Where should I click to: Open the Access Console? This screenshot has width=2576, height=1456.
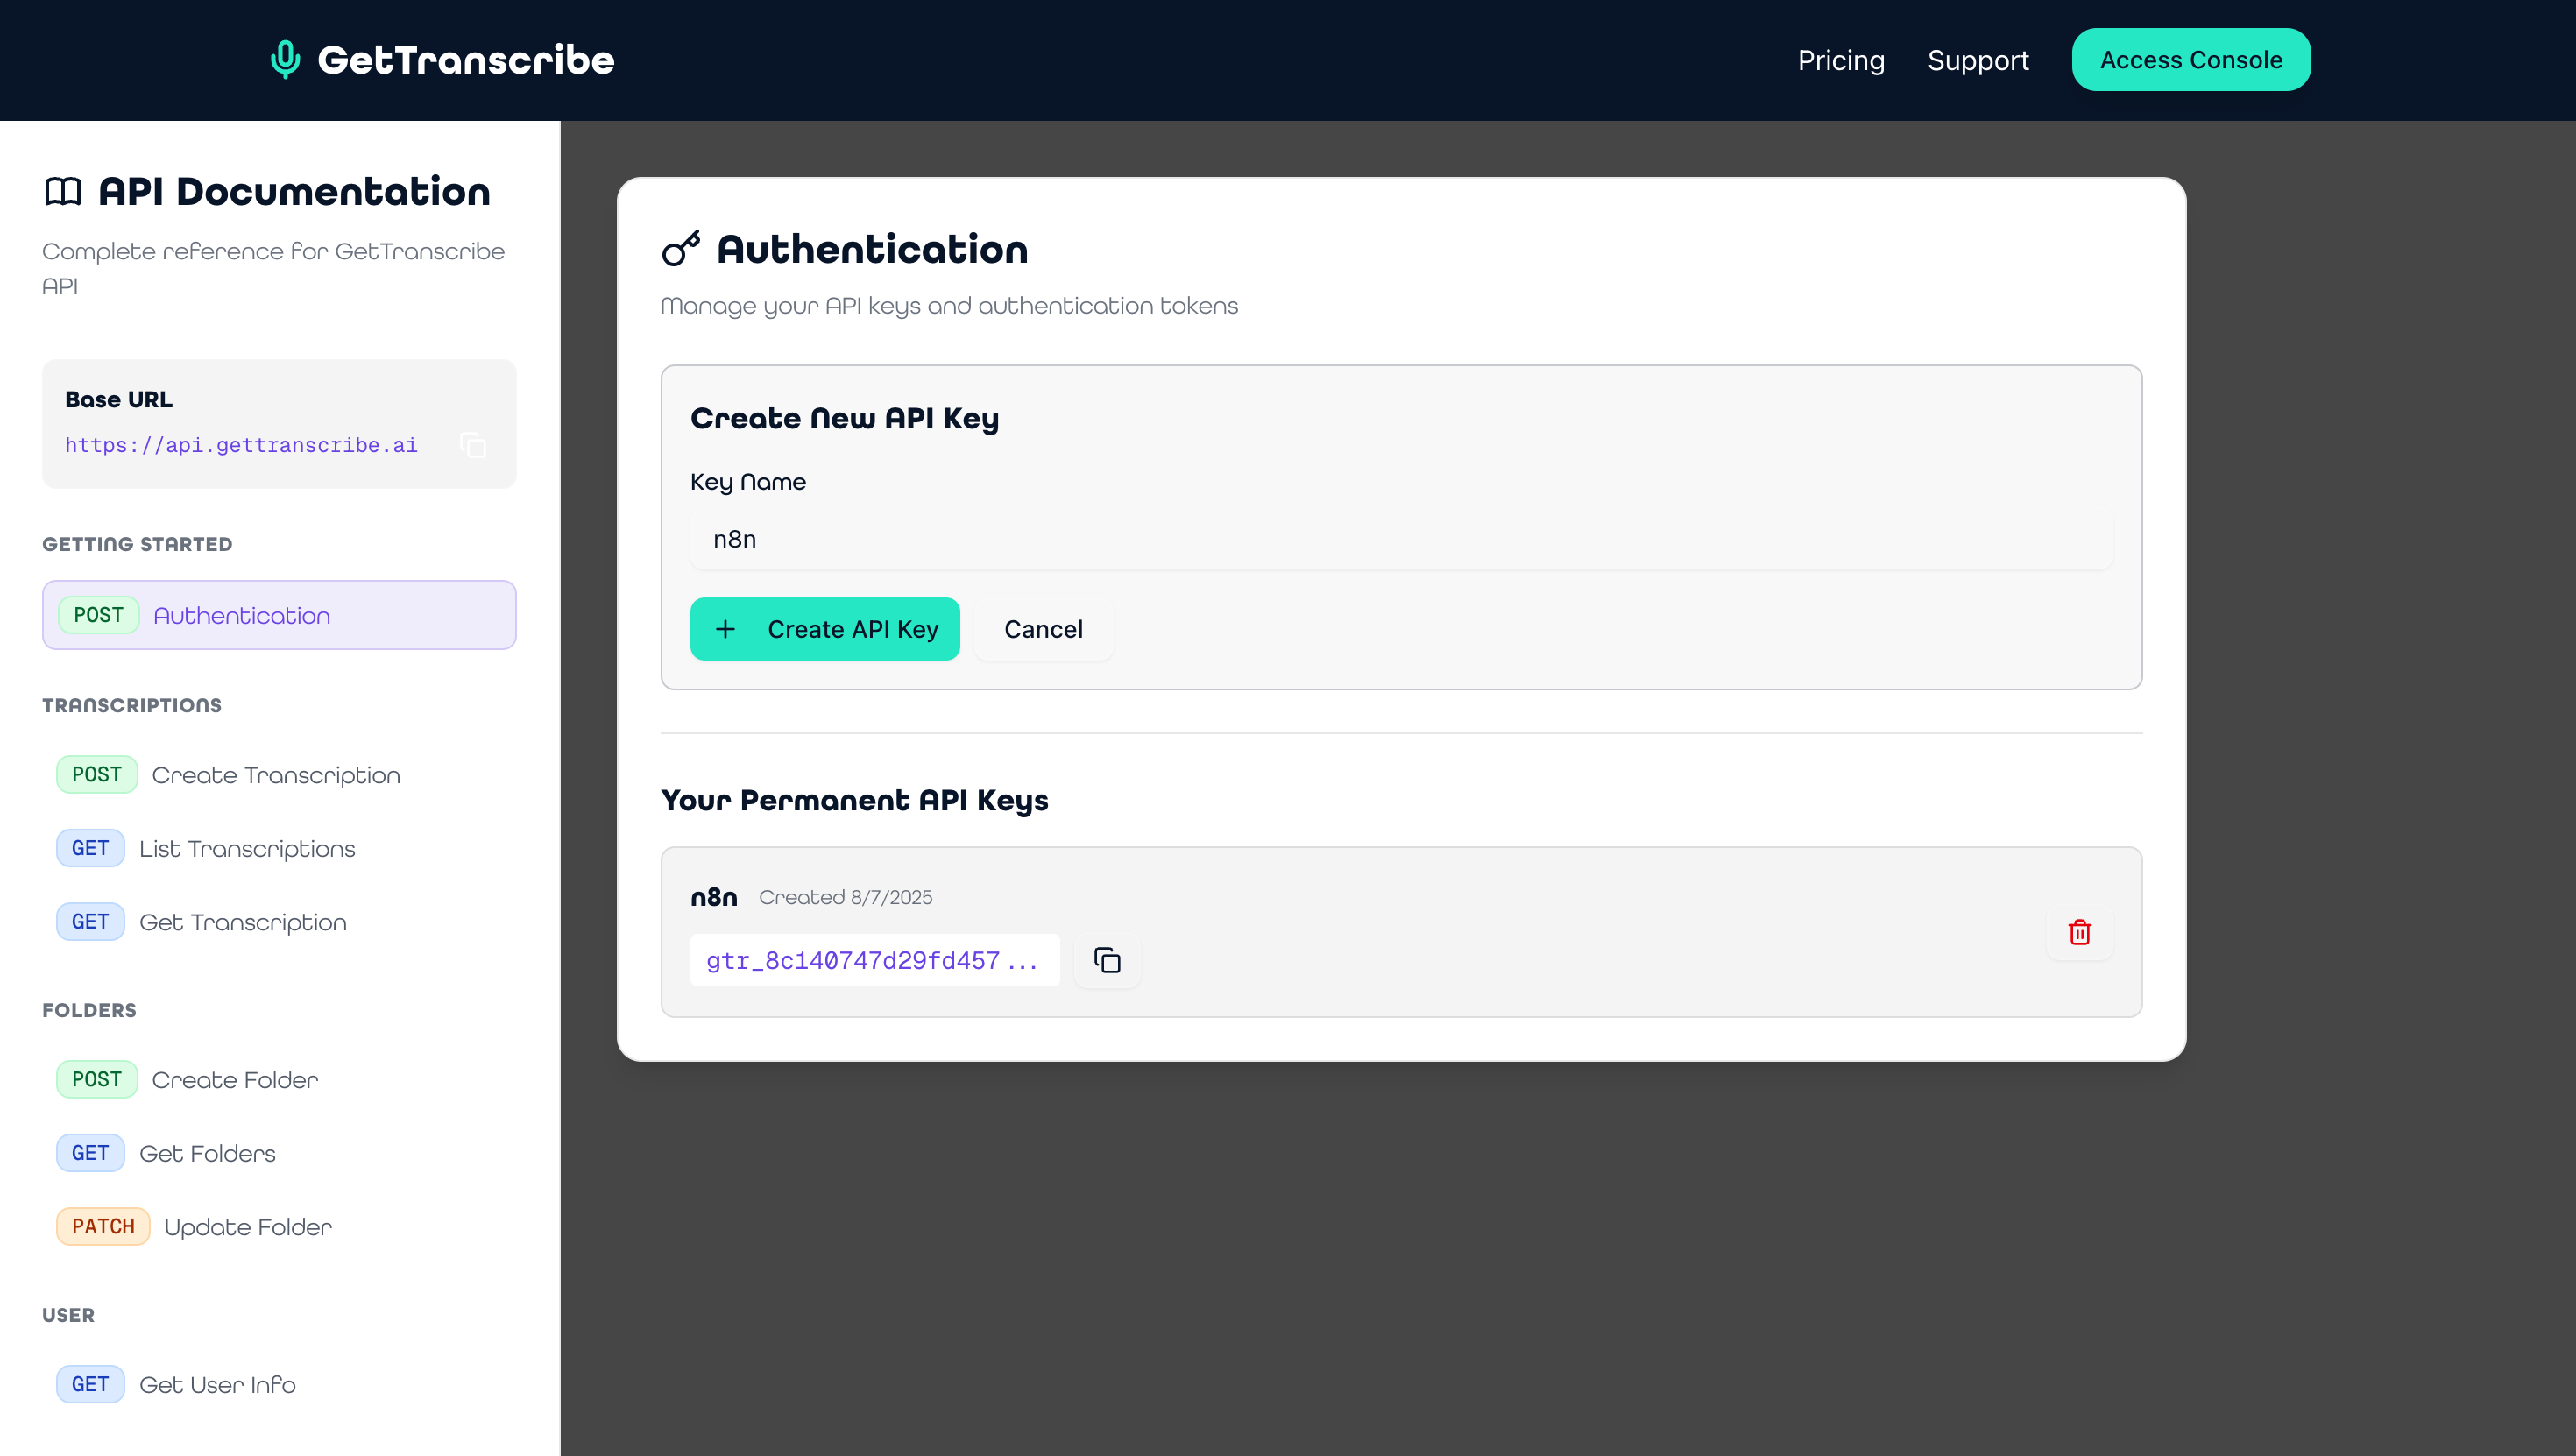(x=2191, y=60)
